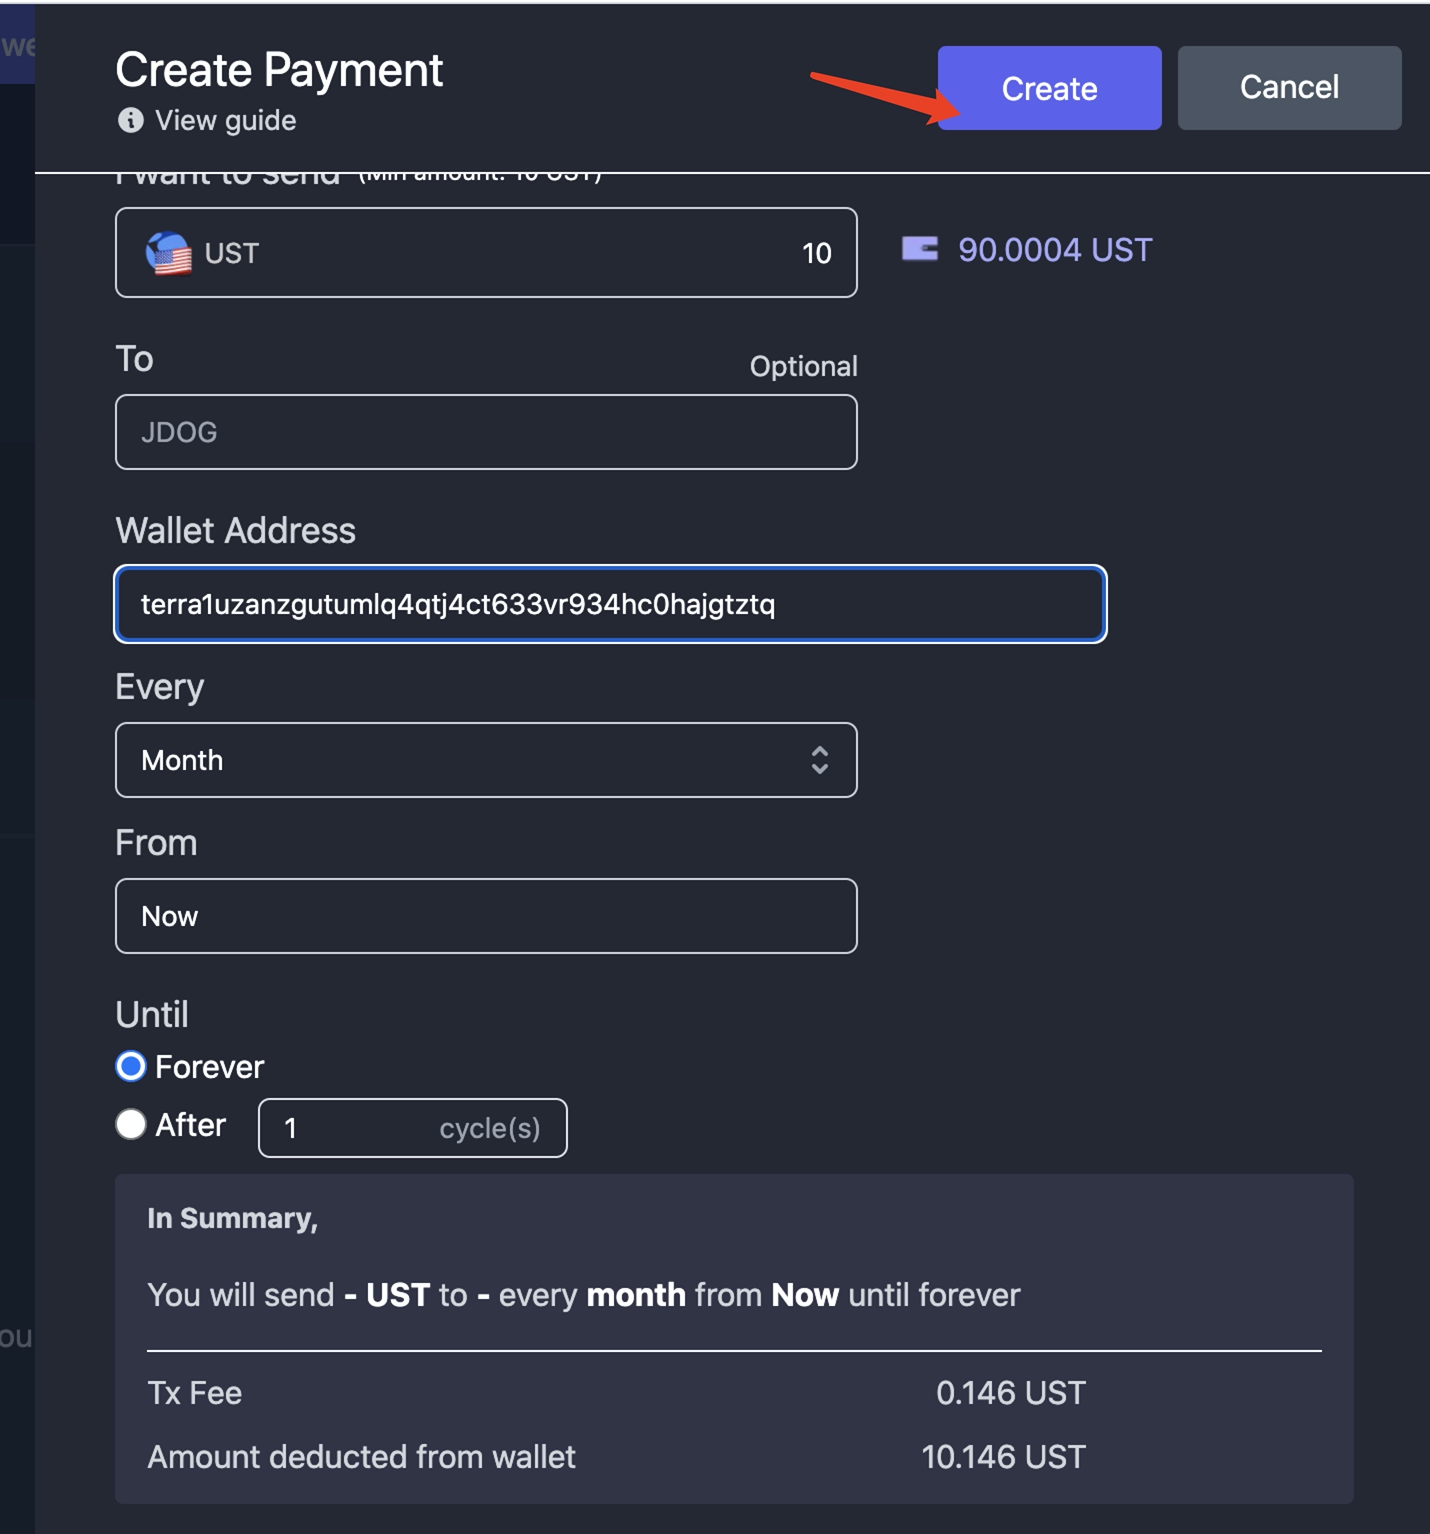The image size is (1430, 1534).
Task: Click the Create button
Action: [x=1049, y=88]
